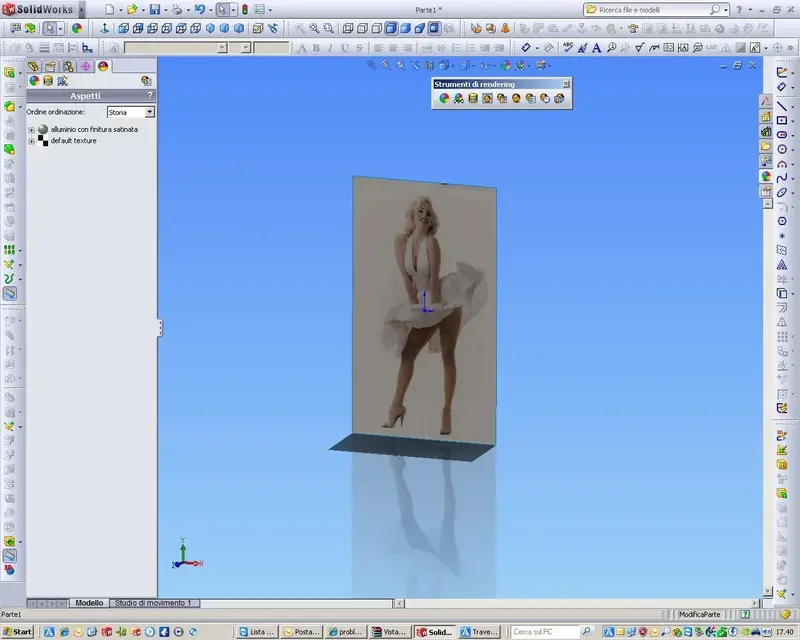The height and width of the screenshot is (640, 800).
Task: Click the last icon in Strumenti di rendering
Action: 559,98
